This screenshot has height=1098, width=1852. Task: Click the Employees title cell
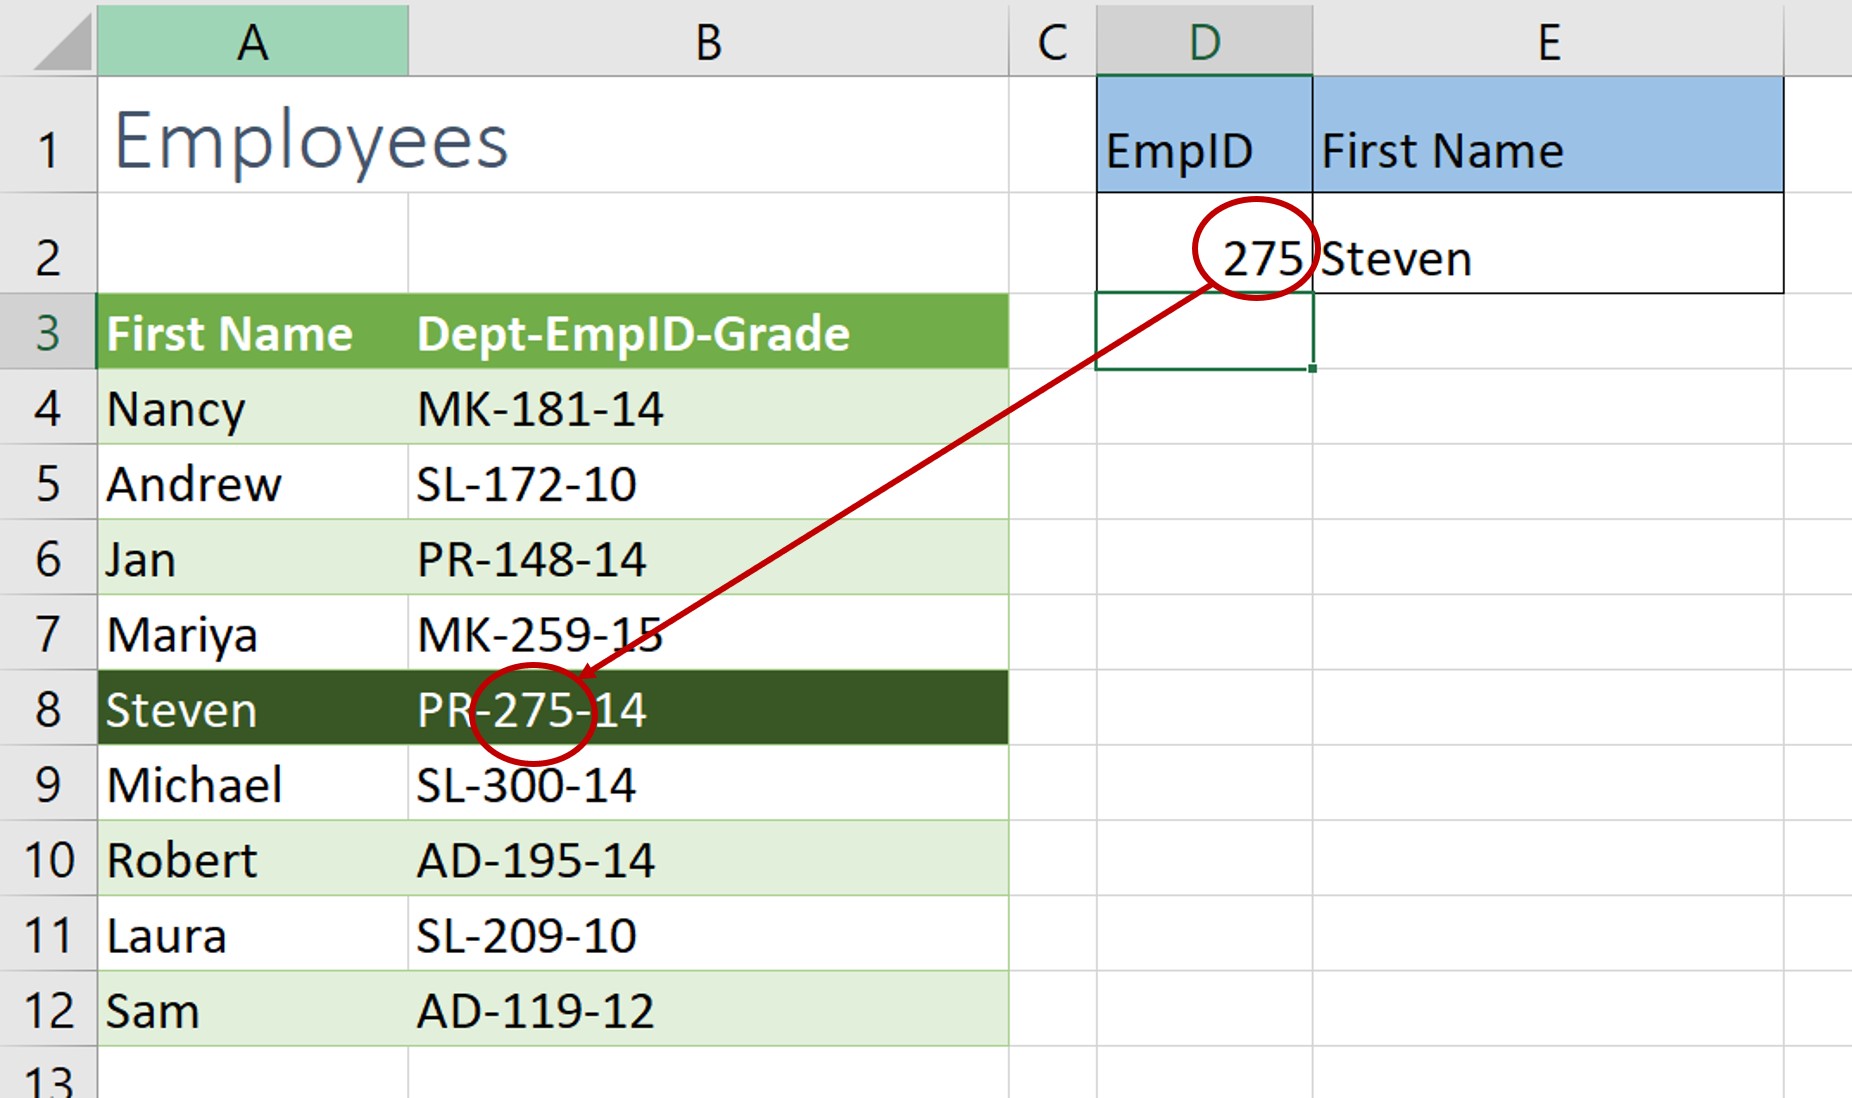click(x=253, y=135)
